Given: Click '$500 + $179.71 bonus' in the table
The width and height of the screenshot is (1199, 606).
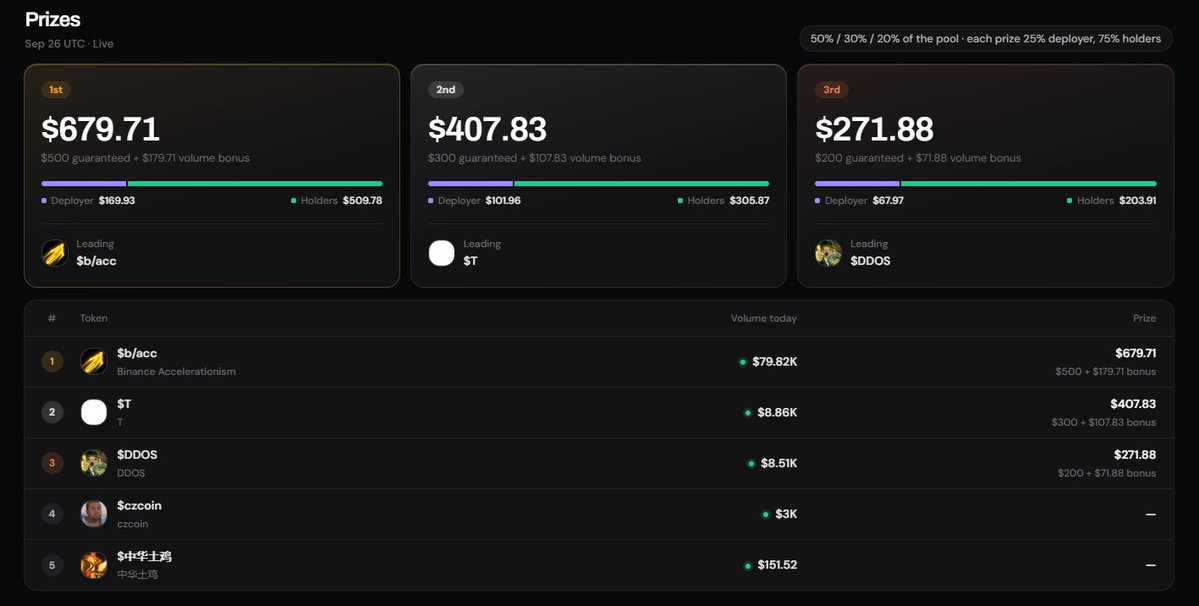Looking at the screenshot, I should [x=1106, y=371].
